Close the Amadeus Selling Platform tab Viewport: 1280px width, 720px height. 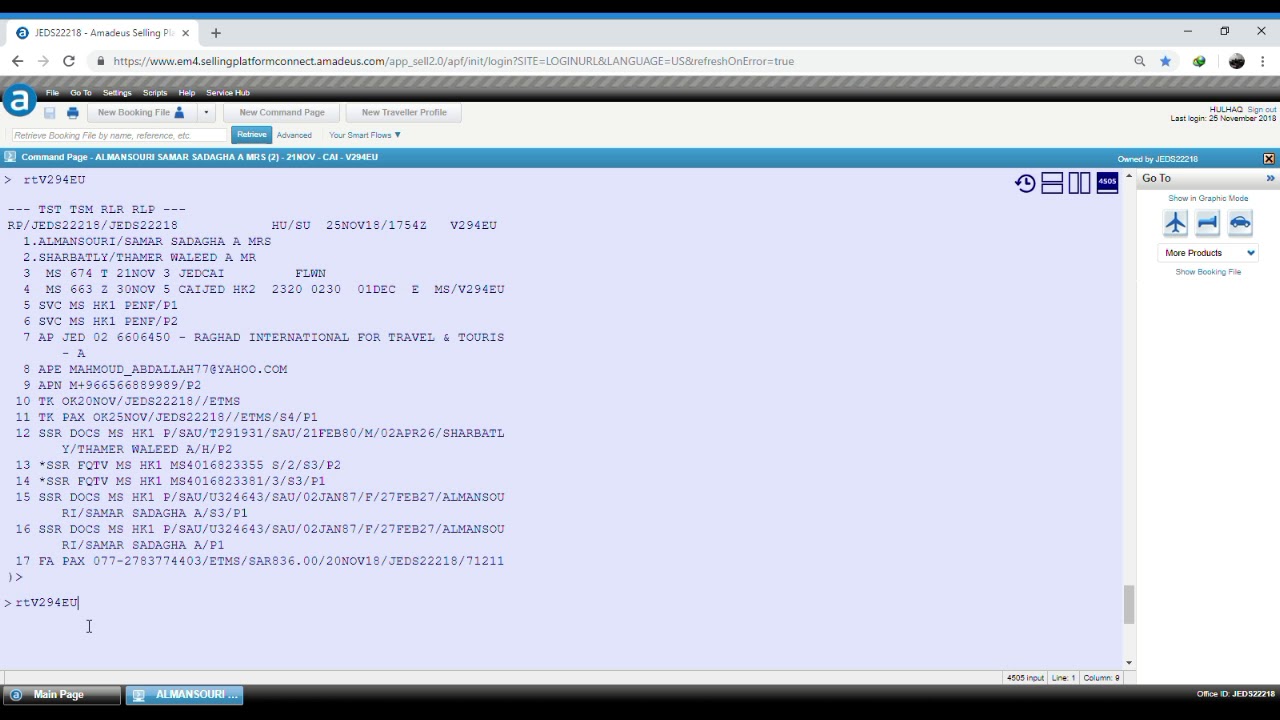185,33
